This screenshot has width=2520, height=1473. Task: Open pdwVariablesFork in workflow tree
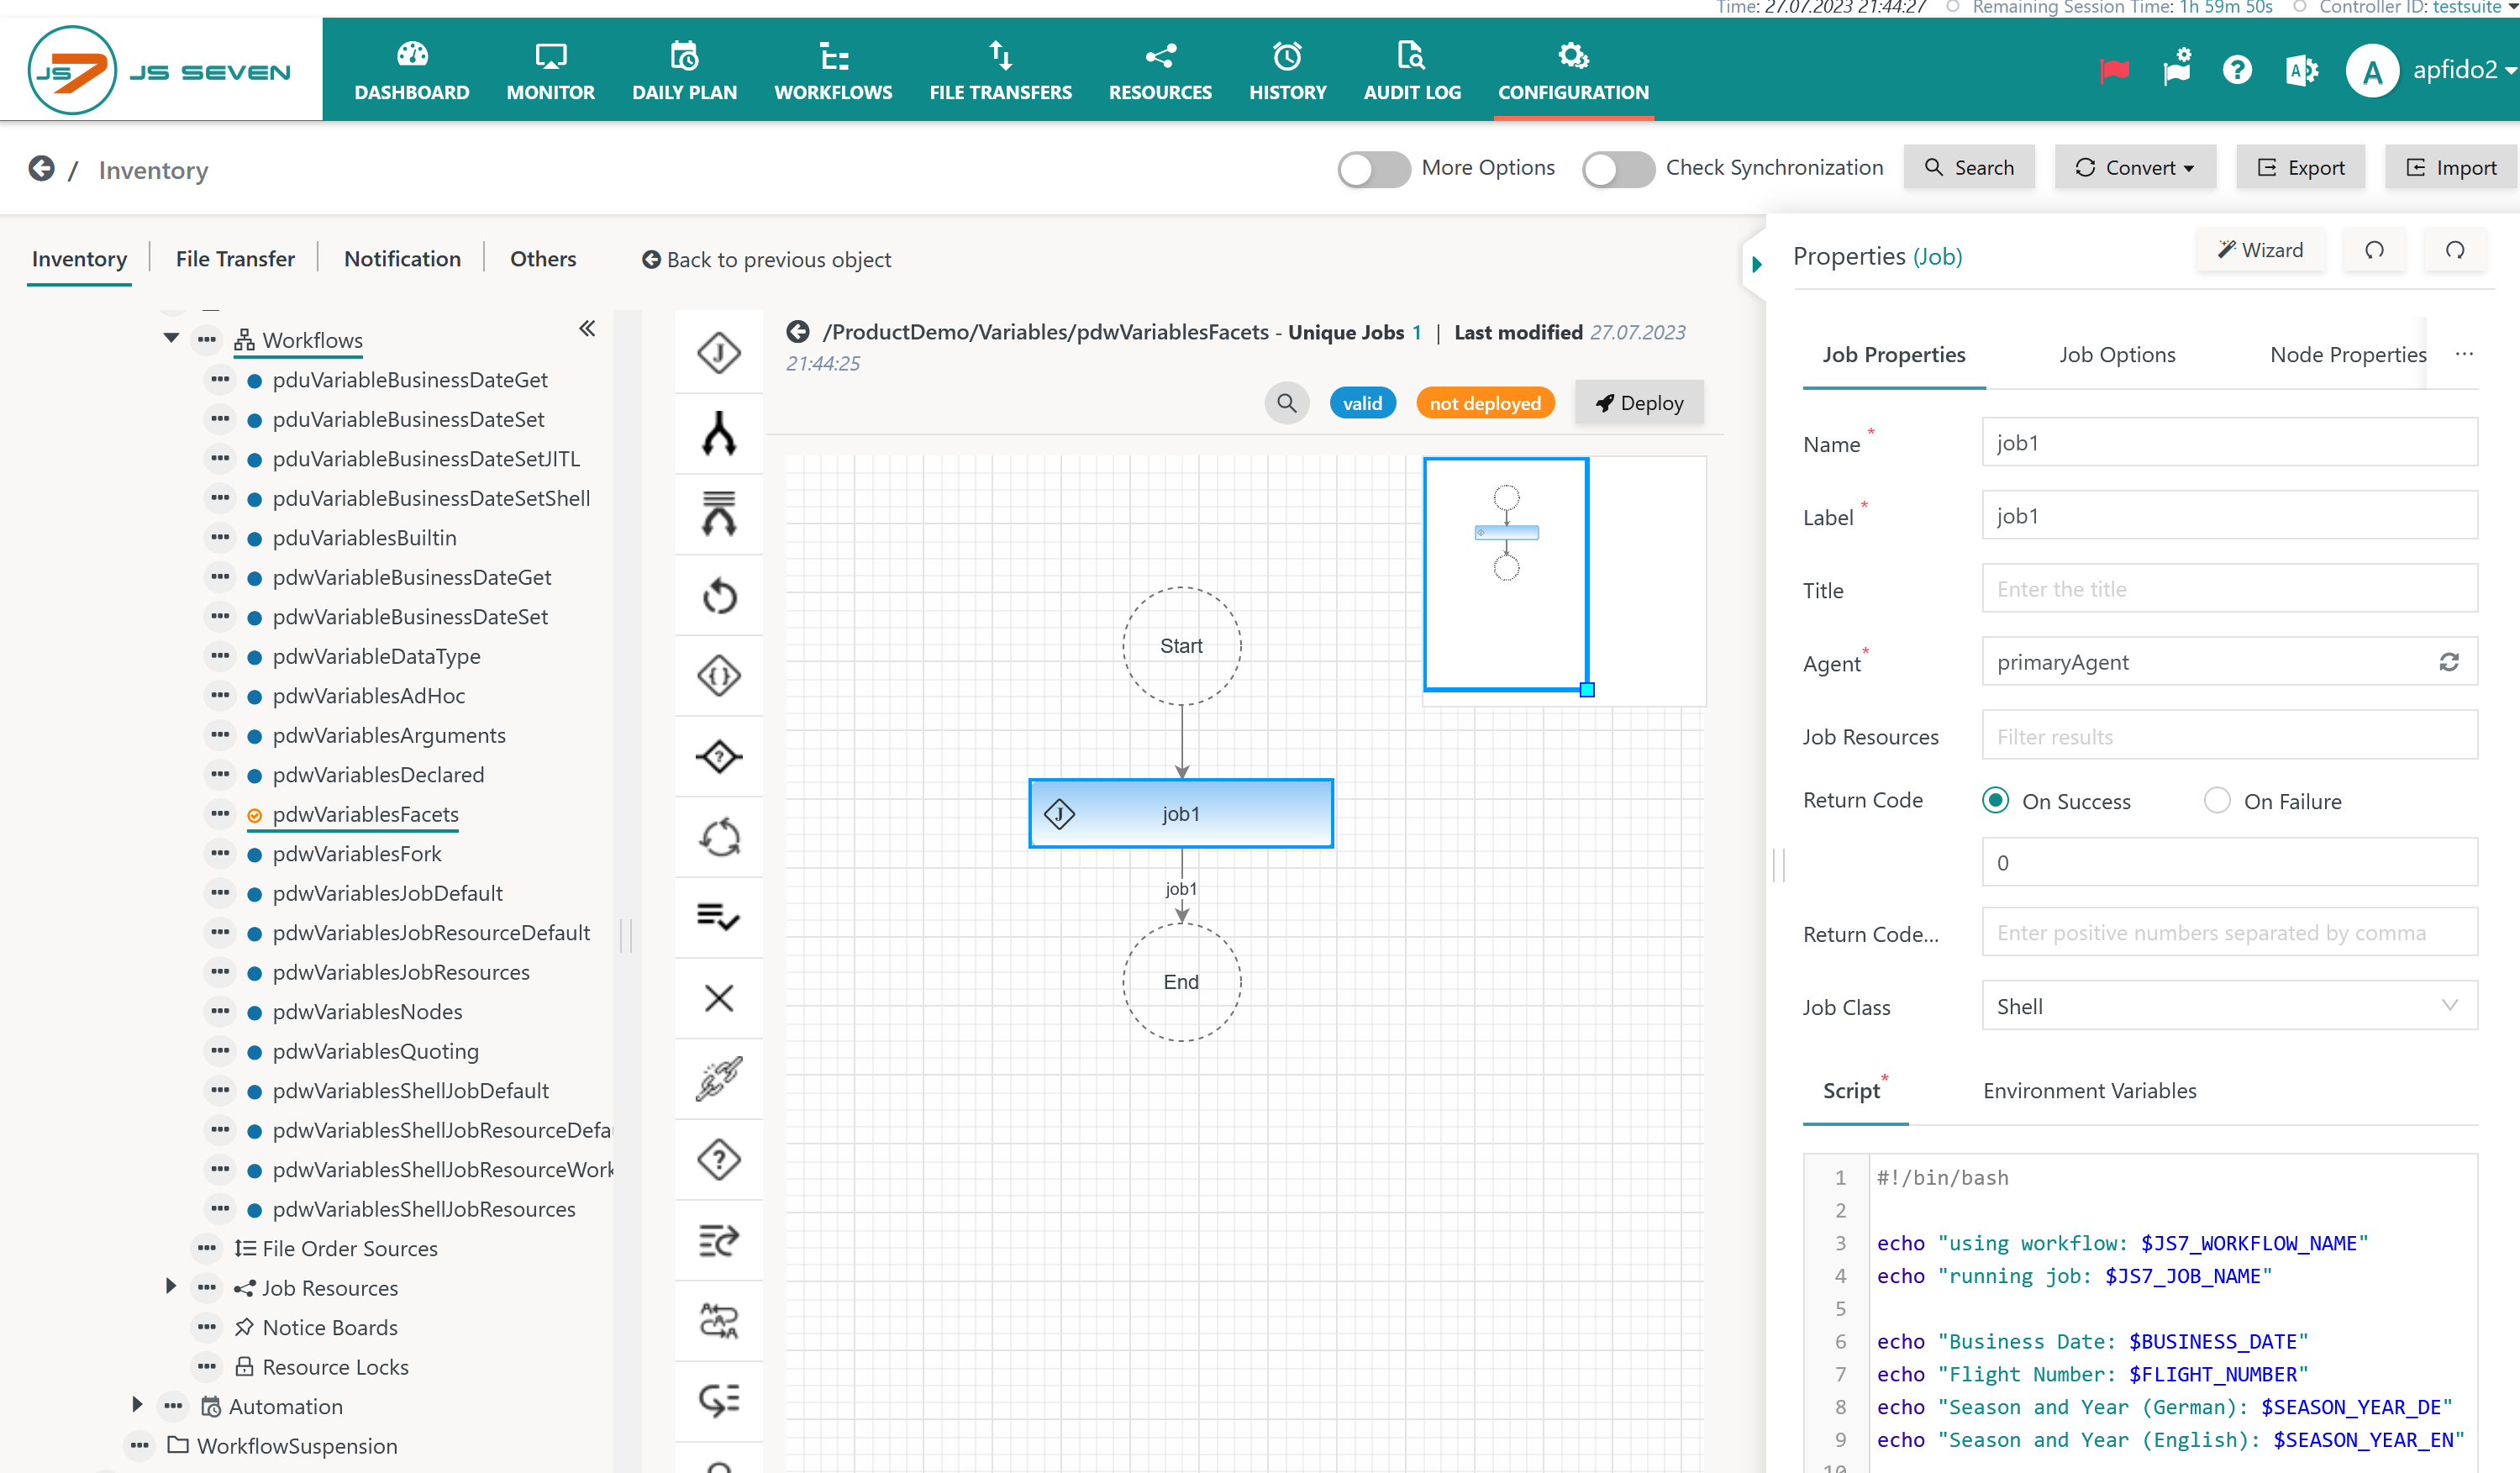356,853
